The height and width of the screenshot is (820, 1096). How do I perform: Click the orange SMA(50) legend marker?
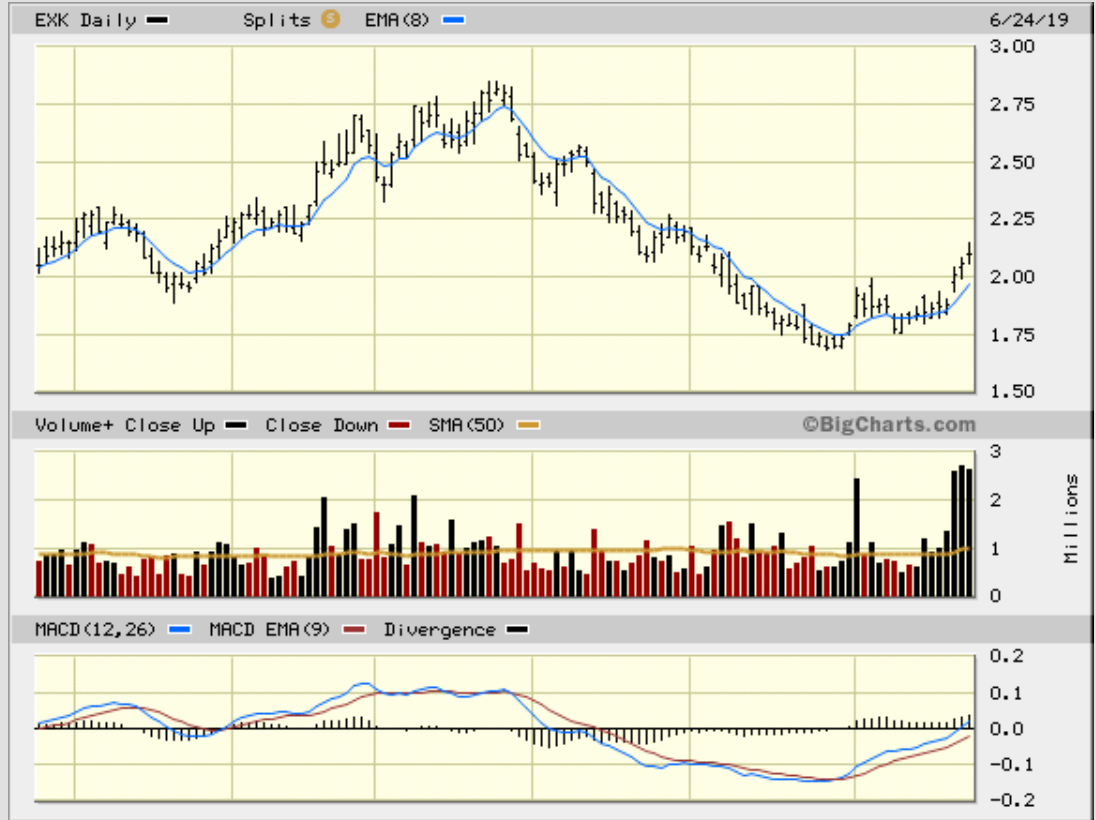[529, 426]
